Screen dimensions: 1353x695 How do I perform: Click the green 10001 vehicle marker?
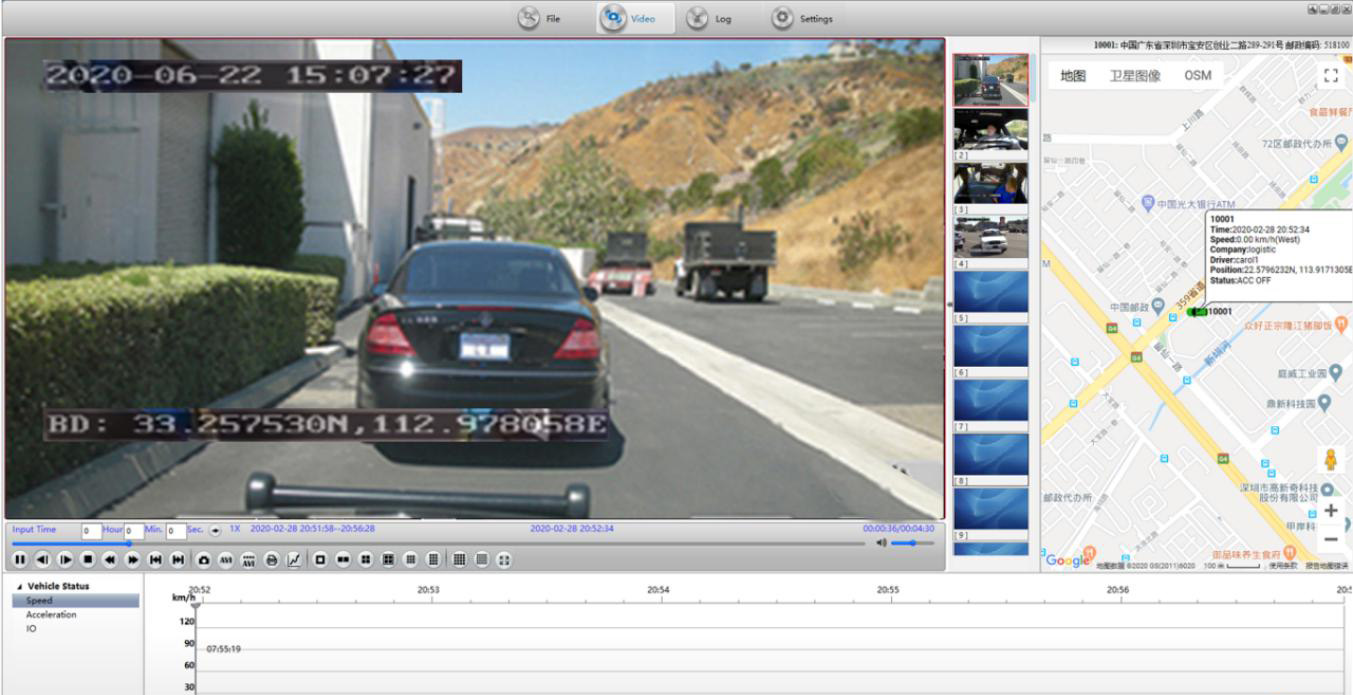[1197, 311]
